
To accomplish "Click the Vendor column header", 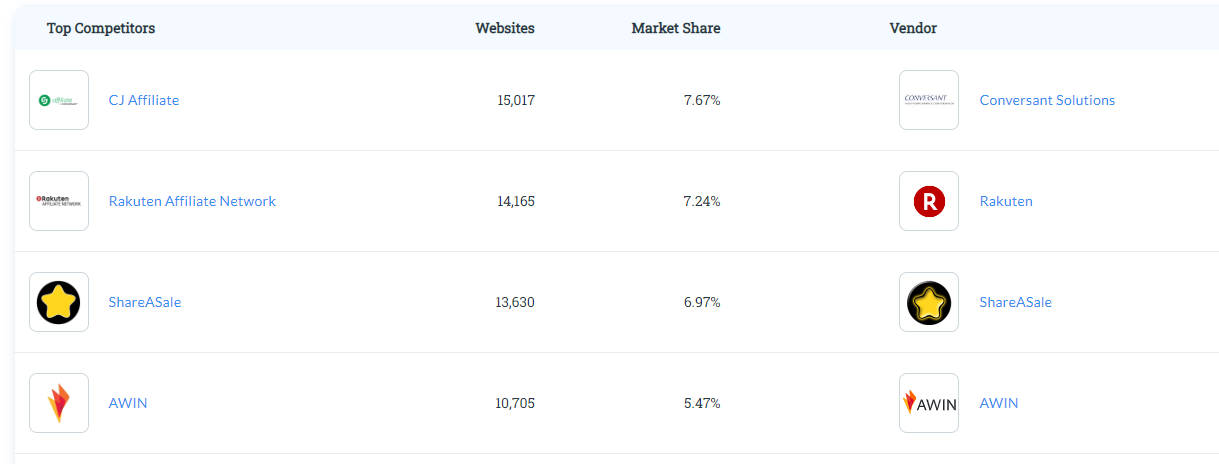I will (x=913, y=28).
